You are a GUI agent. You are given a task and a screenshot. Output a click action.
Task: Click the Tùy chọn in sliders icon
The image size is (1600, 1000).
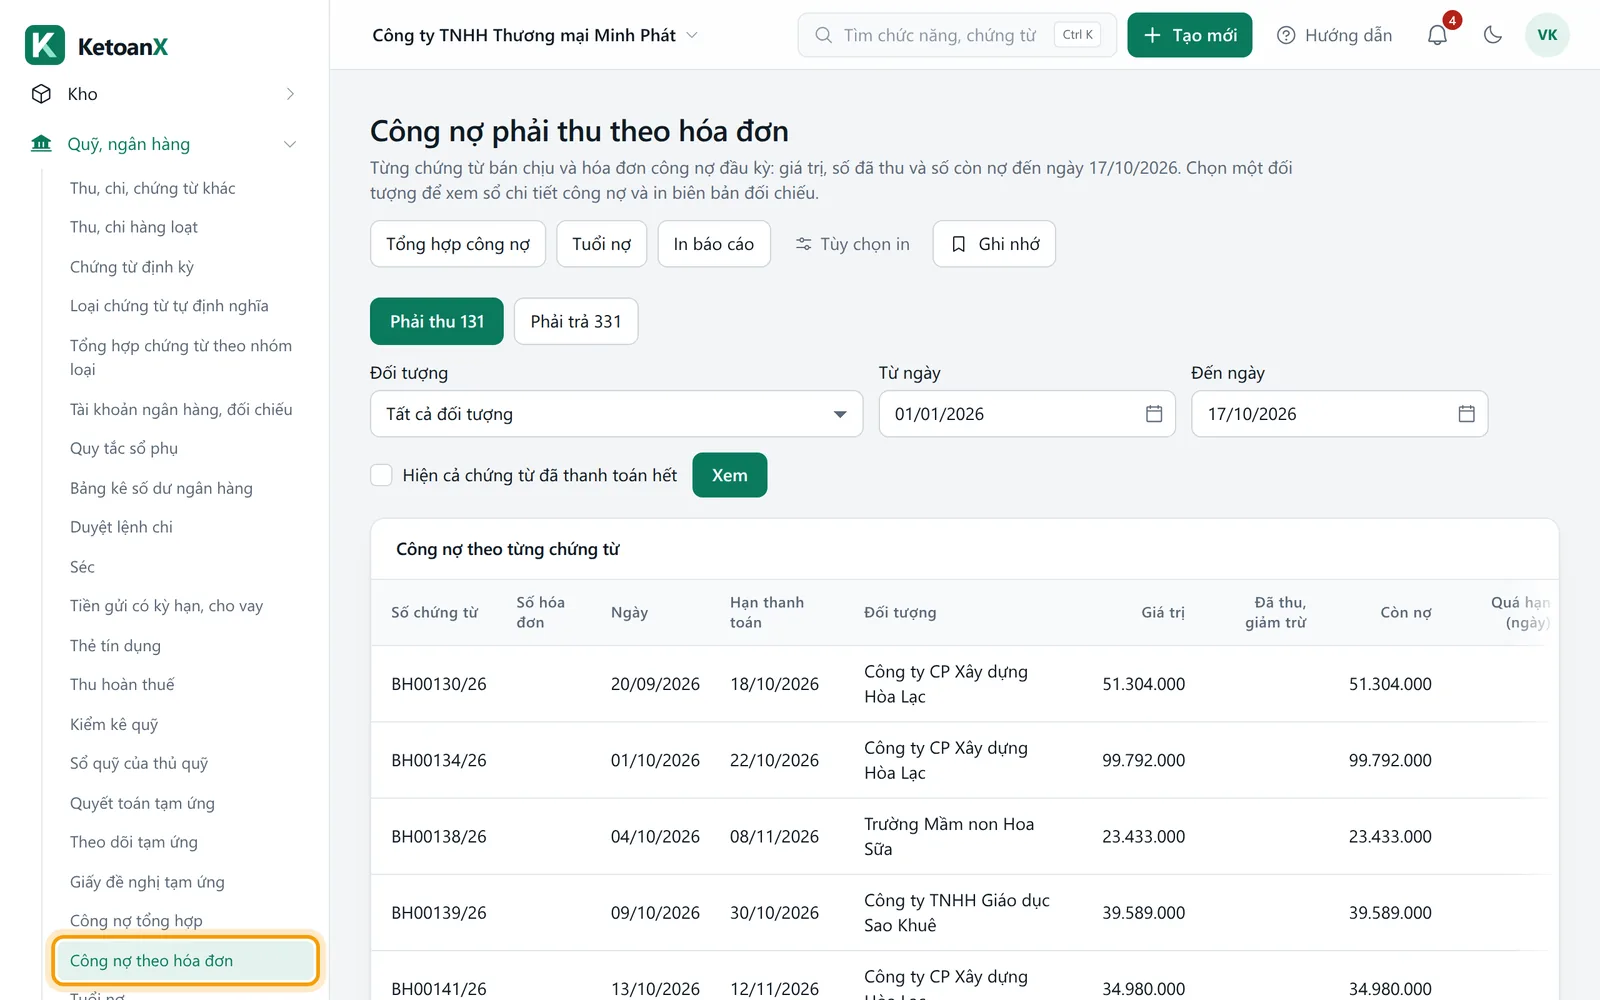(x=803, y=244)
